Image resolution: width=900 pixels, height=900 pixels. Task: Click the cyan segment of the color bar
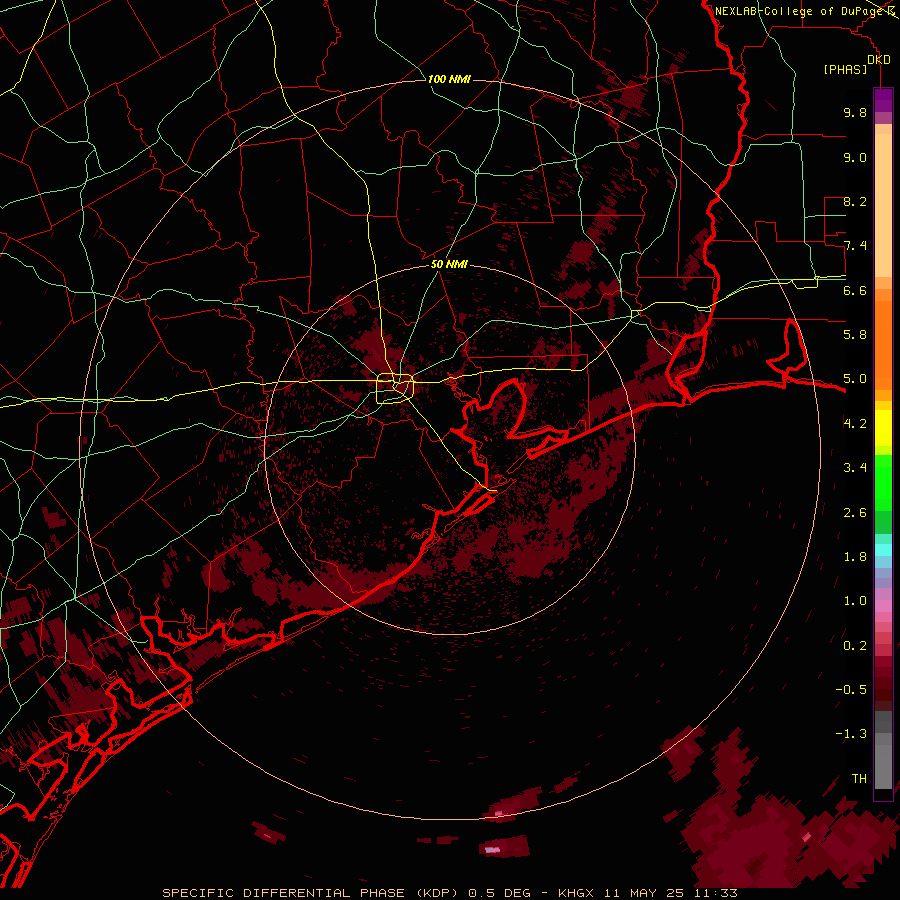tap(883, 549)
